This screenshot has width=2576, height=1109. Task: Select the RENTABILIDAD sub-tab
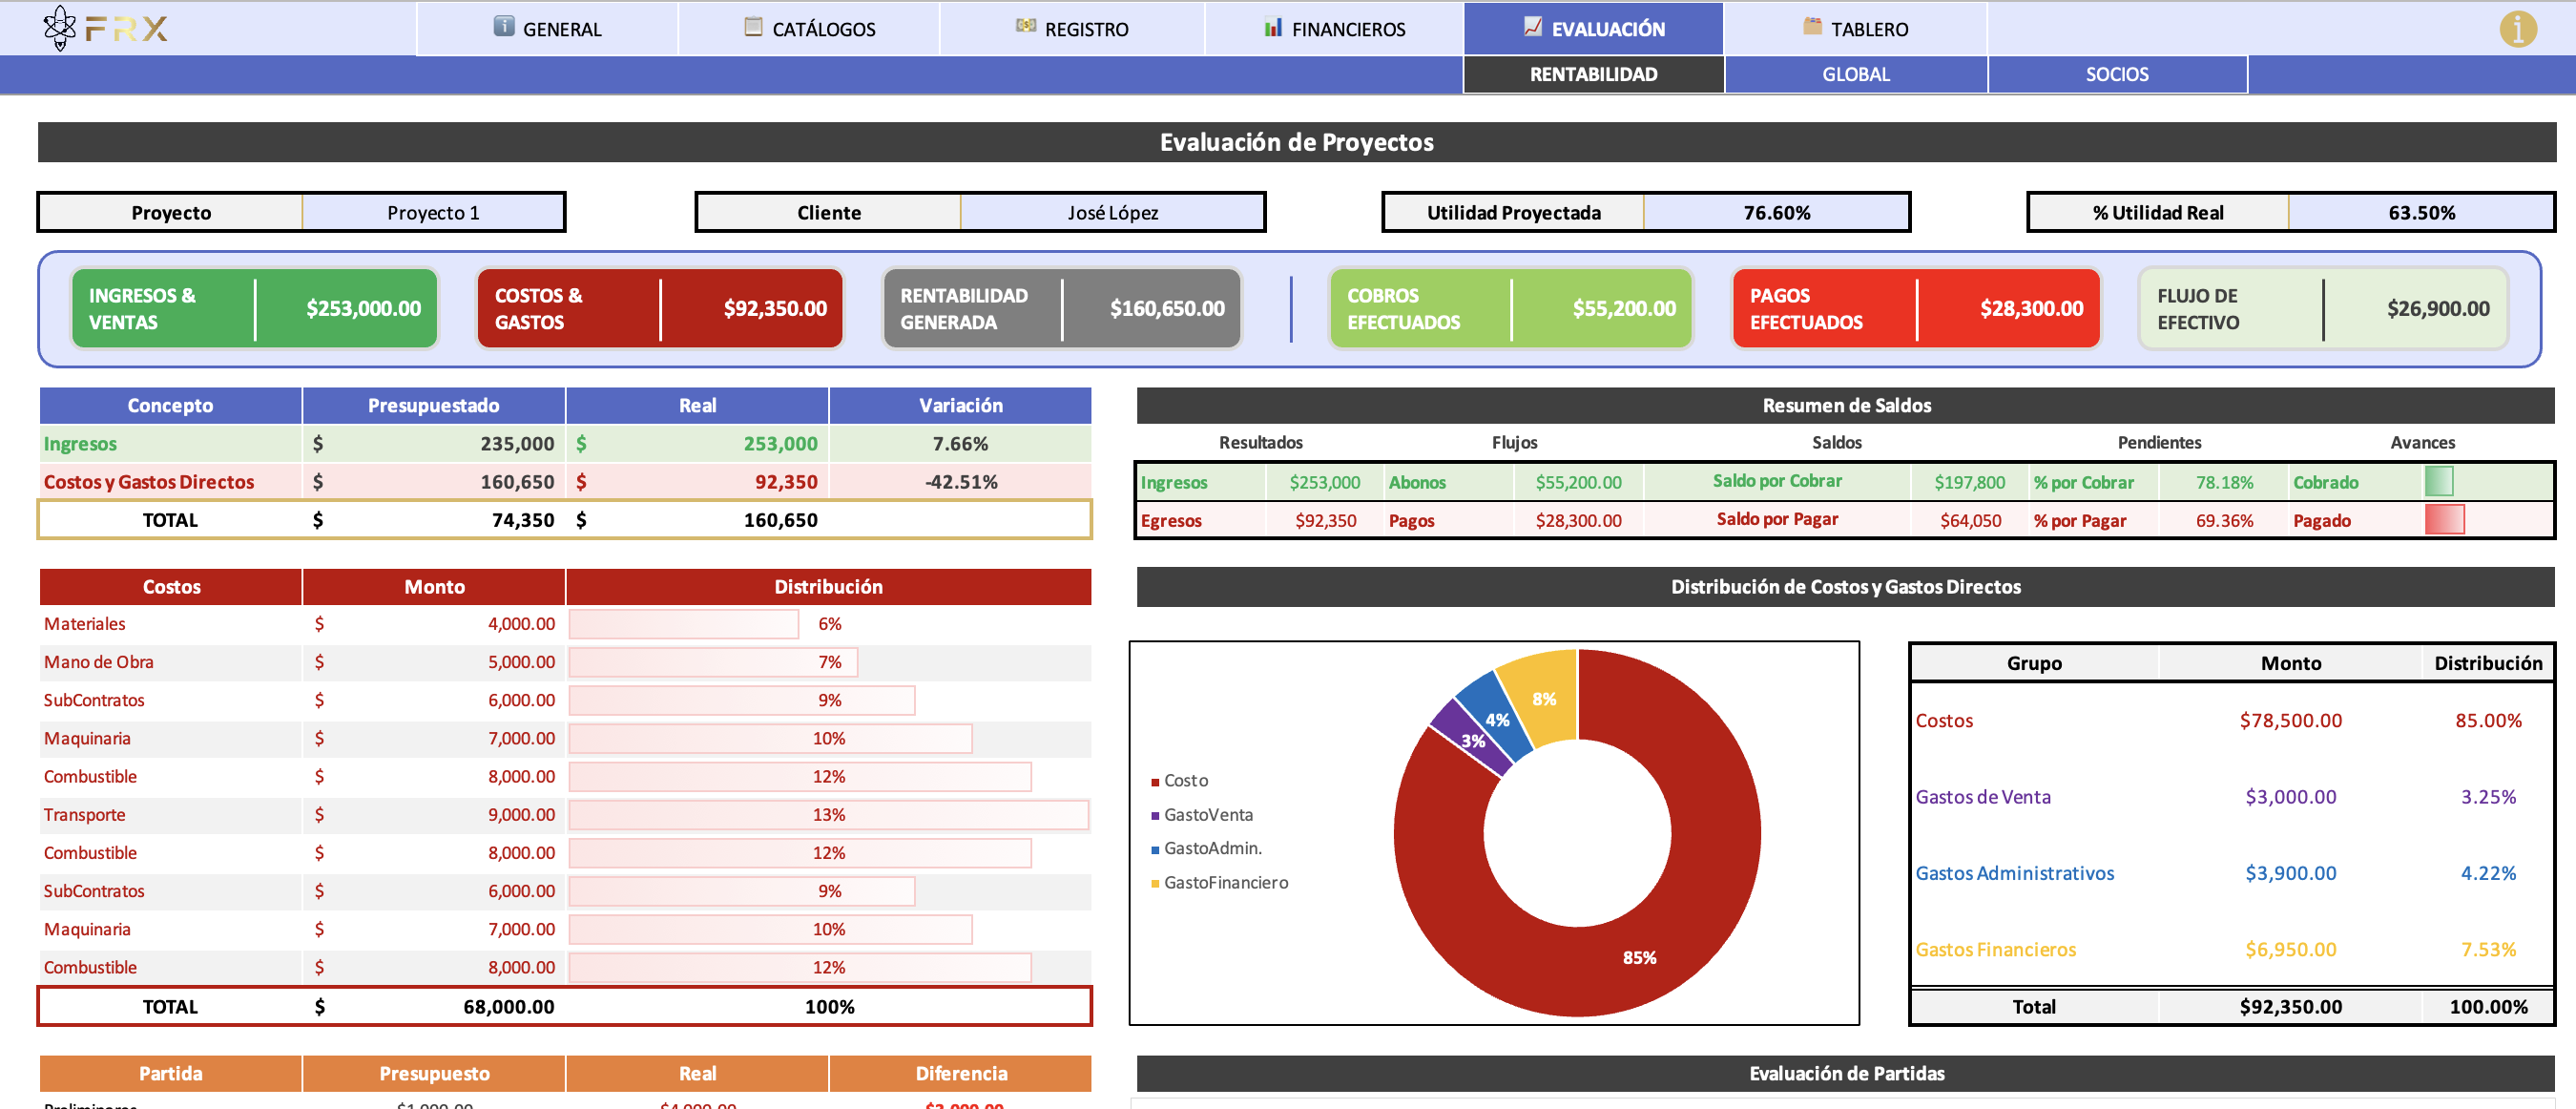pyautogui.click(x=1593, y=74)
